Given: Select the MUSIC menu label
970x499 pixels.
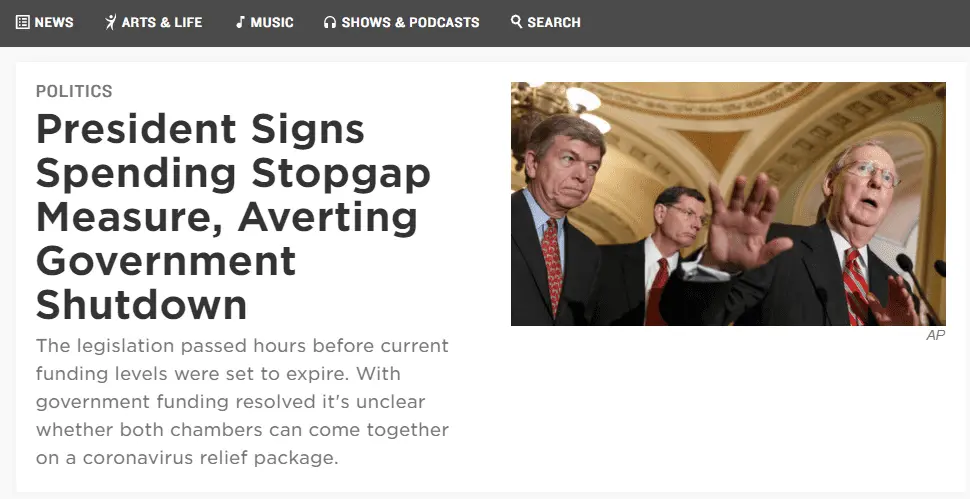Looking at the screenshot, I should click(x=272, y=22).
